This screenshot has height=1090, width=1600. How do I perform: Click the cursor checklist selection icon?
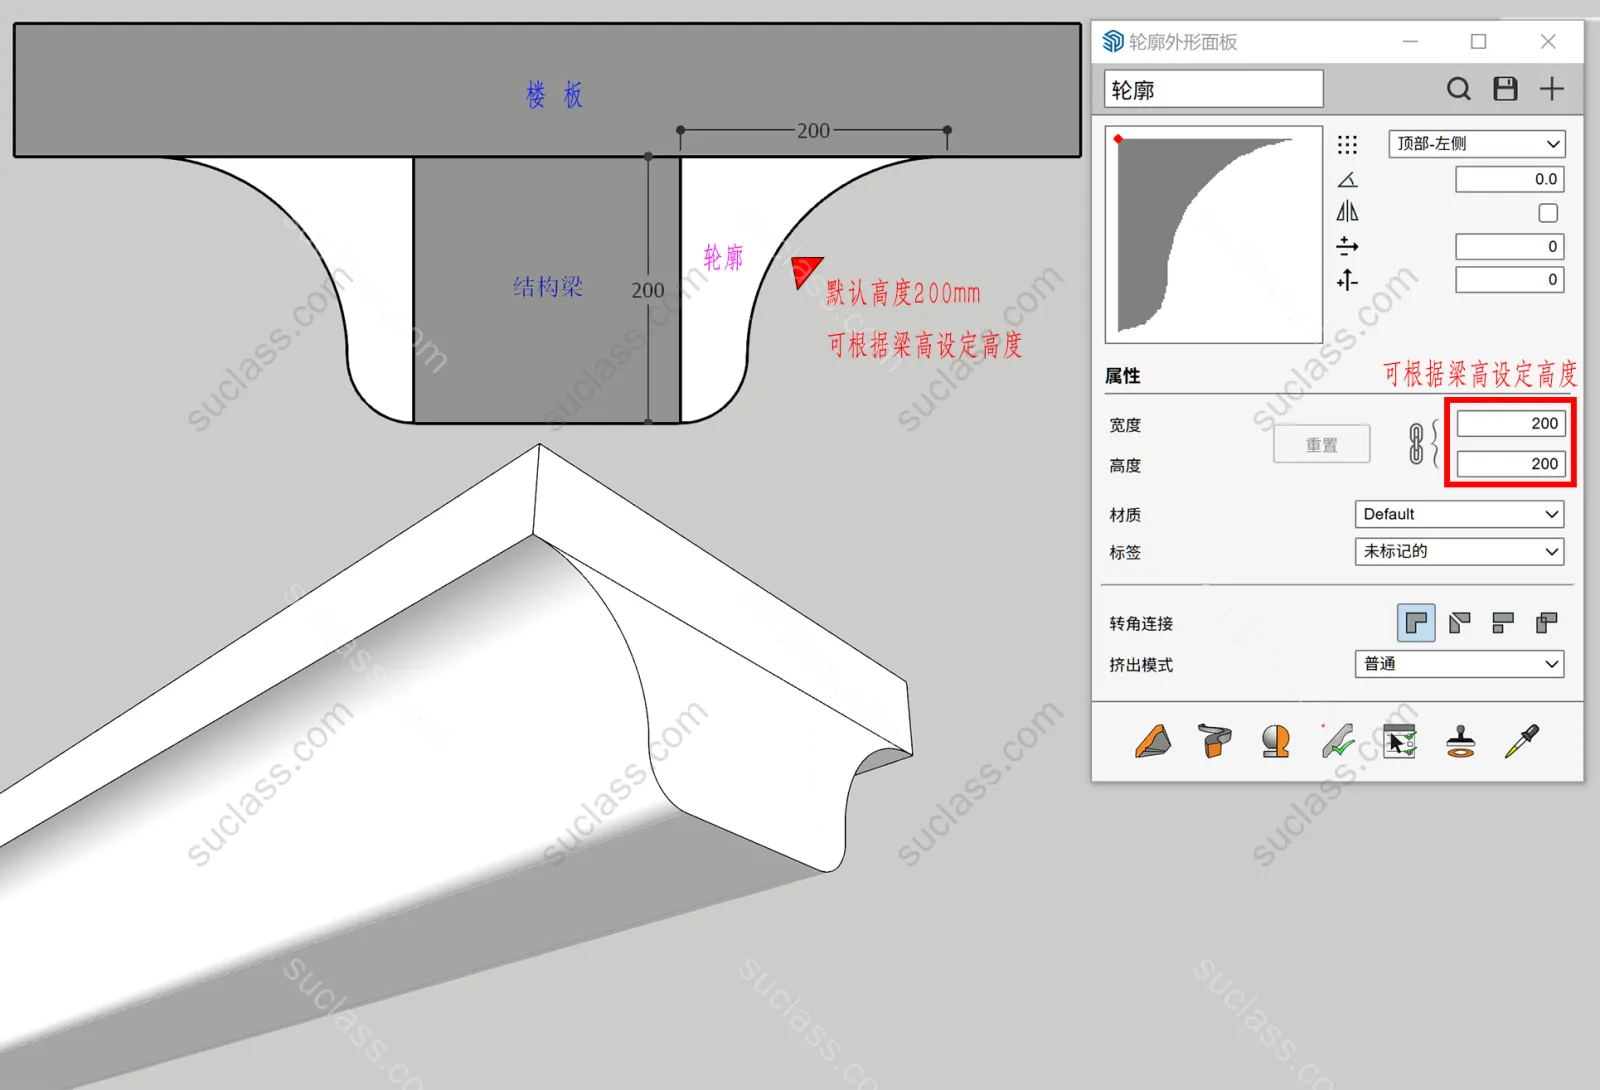click(x=1399, y=742)
